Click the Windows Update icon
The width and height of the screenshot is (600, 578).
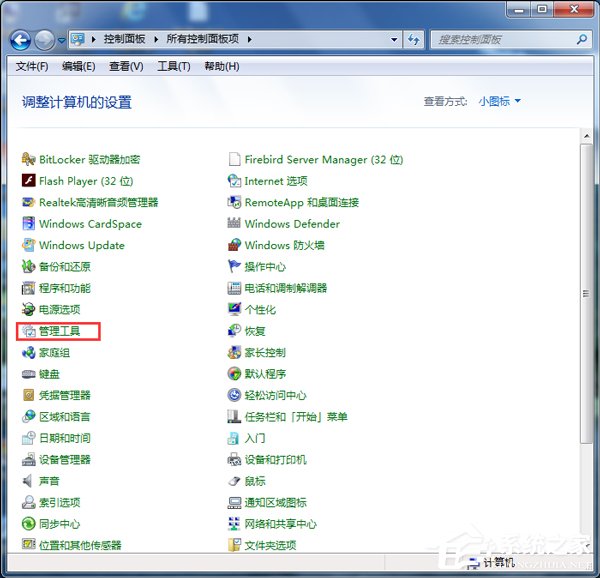tap(29, 245)
